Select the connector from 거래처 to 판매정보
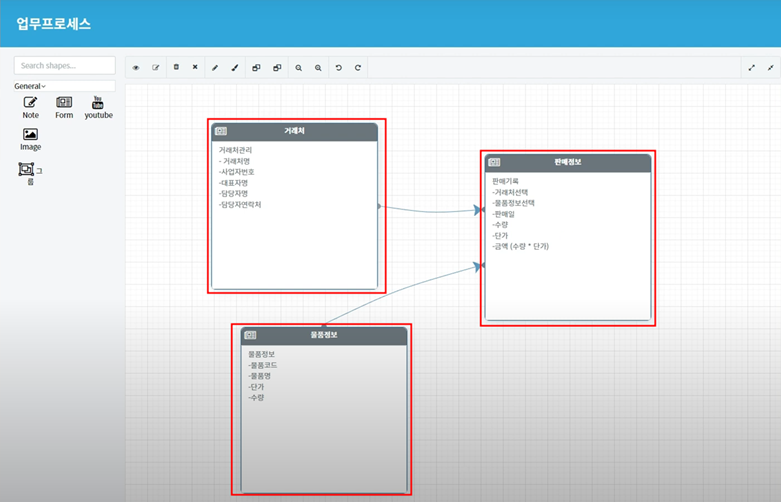Viewport: 781px width, 502px height. point(429,210)
